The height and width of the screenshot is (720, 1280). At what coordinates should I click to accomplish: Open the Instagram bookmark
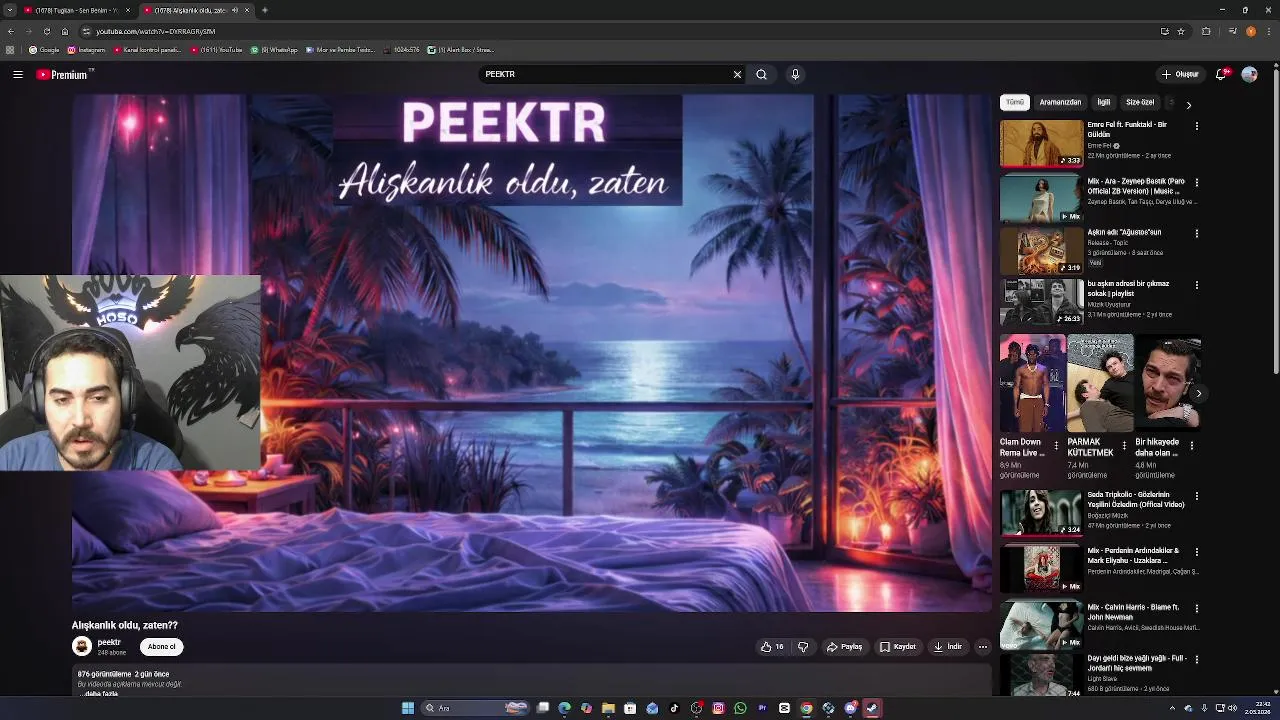point(86,50)
